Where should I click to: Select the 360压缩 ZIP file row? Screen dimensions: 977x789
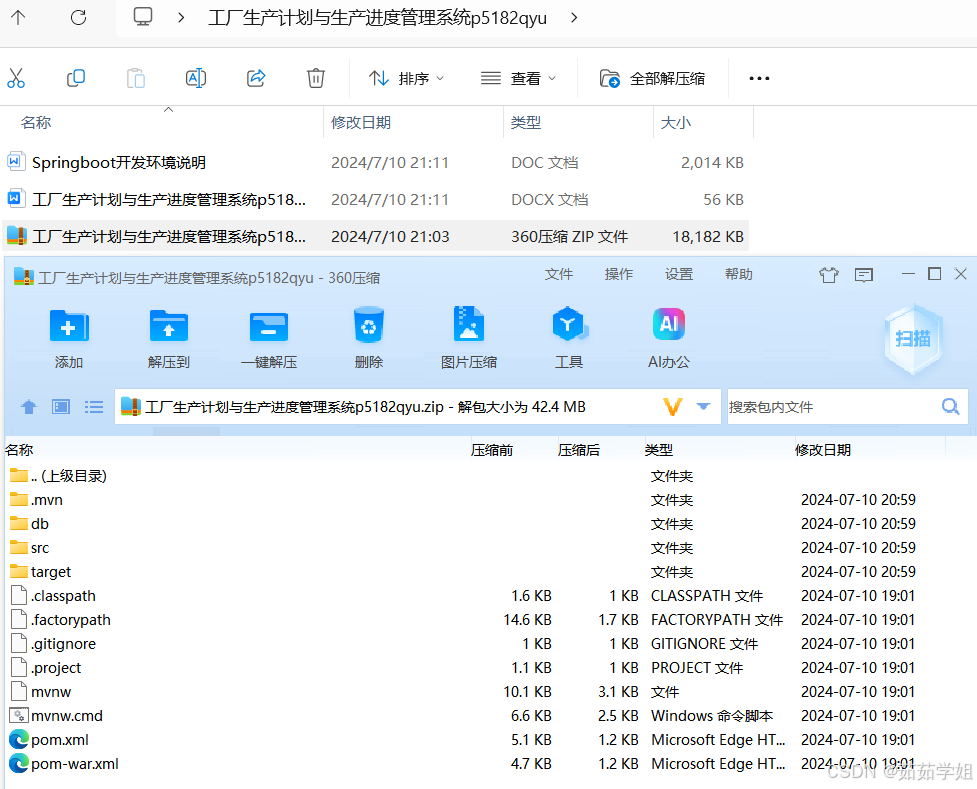pos(375,236)
